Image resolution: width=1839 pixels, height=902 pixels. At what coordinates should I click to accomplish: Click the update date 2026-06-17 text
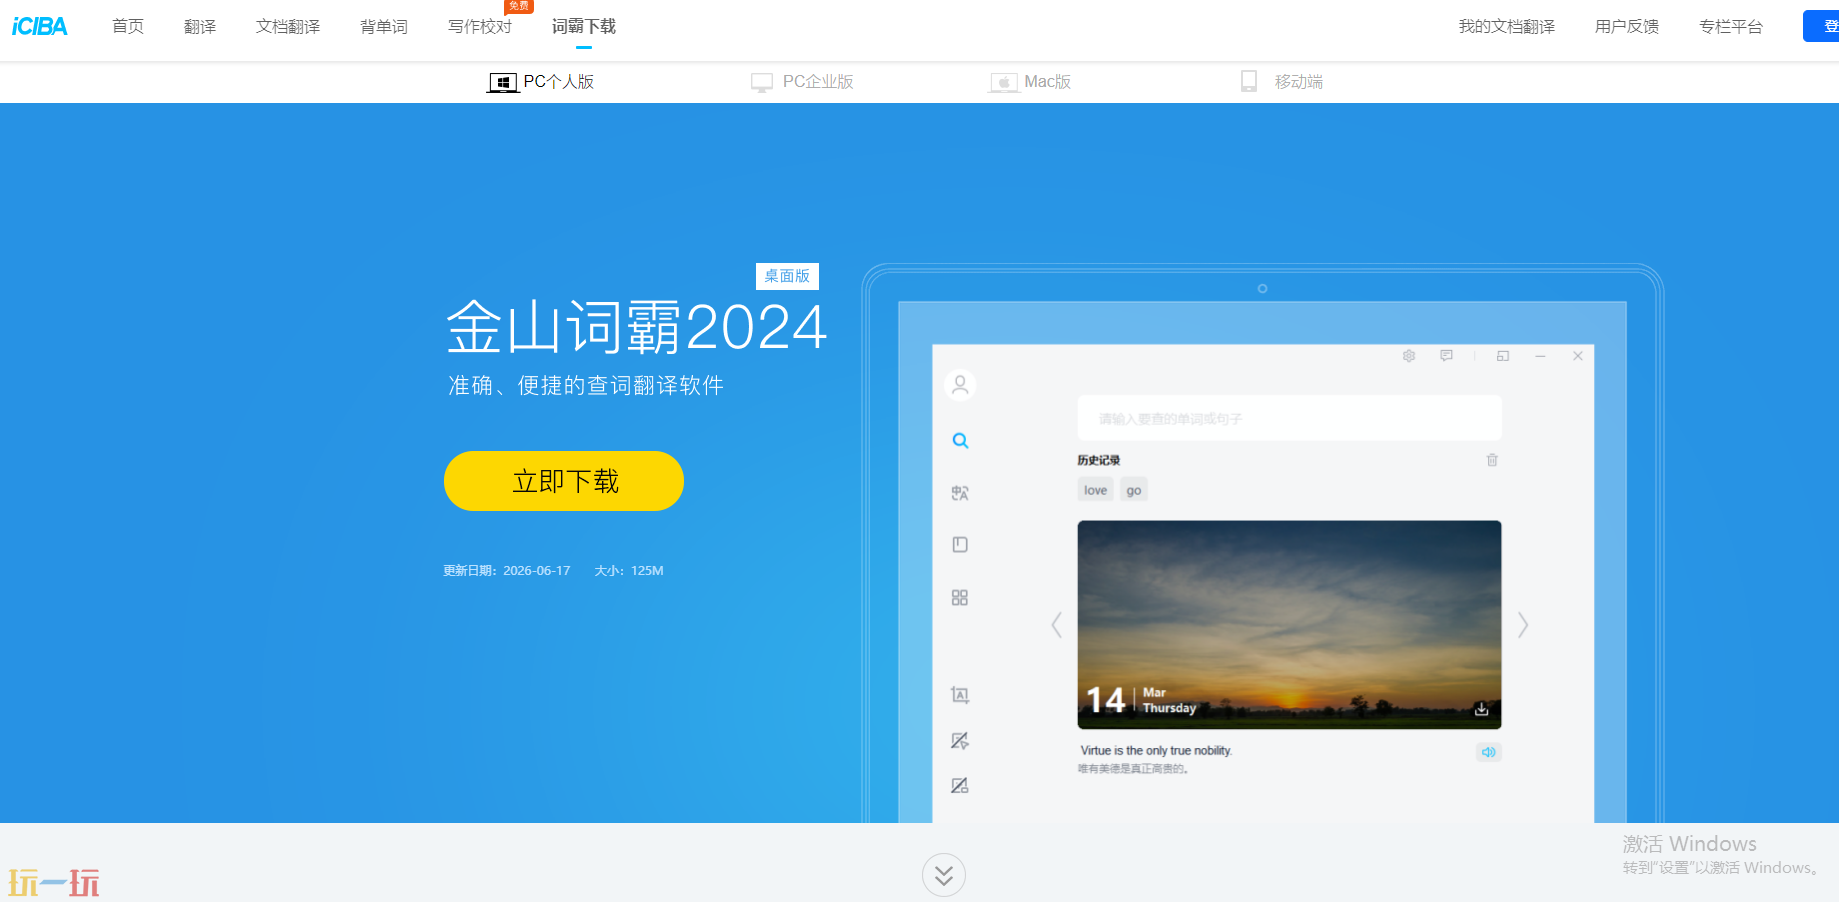(507, 571)
